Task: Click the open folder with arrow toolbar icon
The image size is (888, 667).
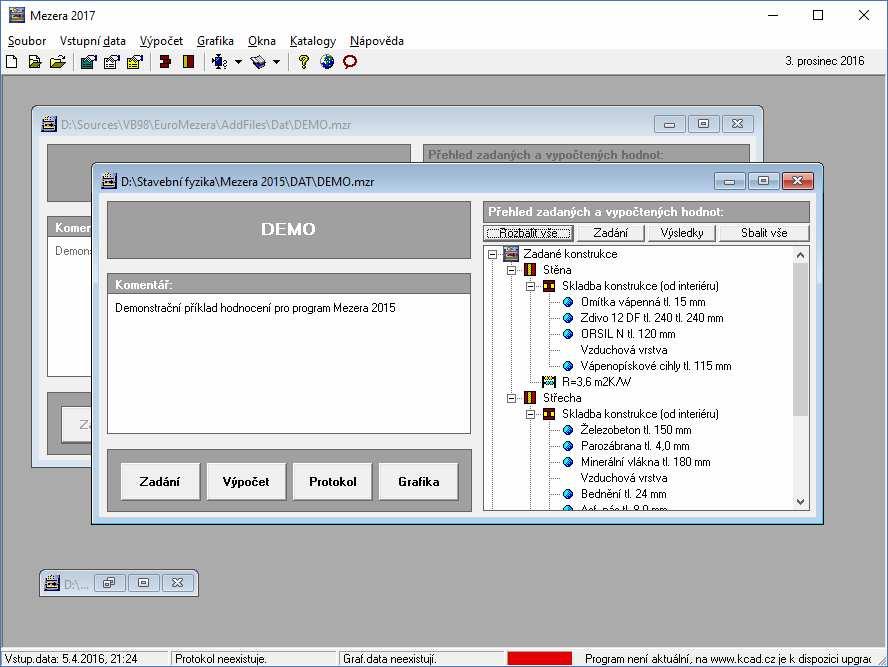Action: coord(57,61)
